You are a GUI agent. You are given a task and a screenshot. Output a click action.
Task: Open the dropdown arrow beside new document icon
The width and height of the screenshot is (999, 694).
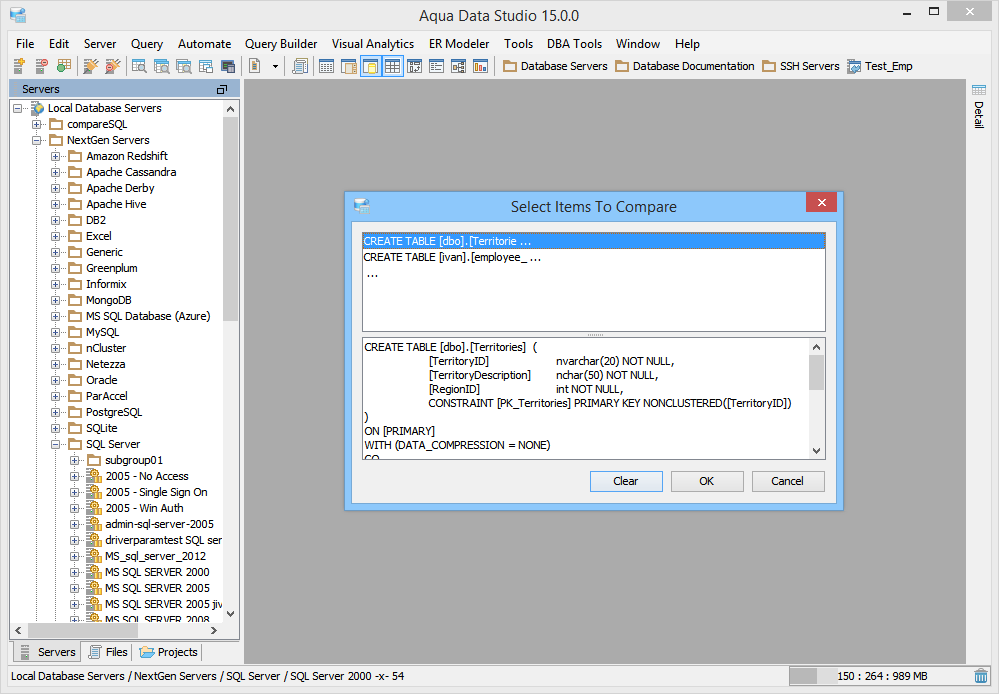pos(275,66)
